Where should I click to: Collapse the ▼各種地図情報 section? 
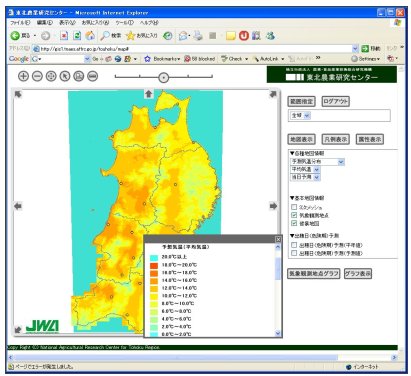[x=307, y=153]
